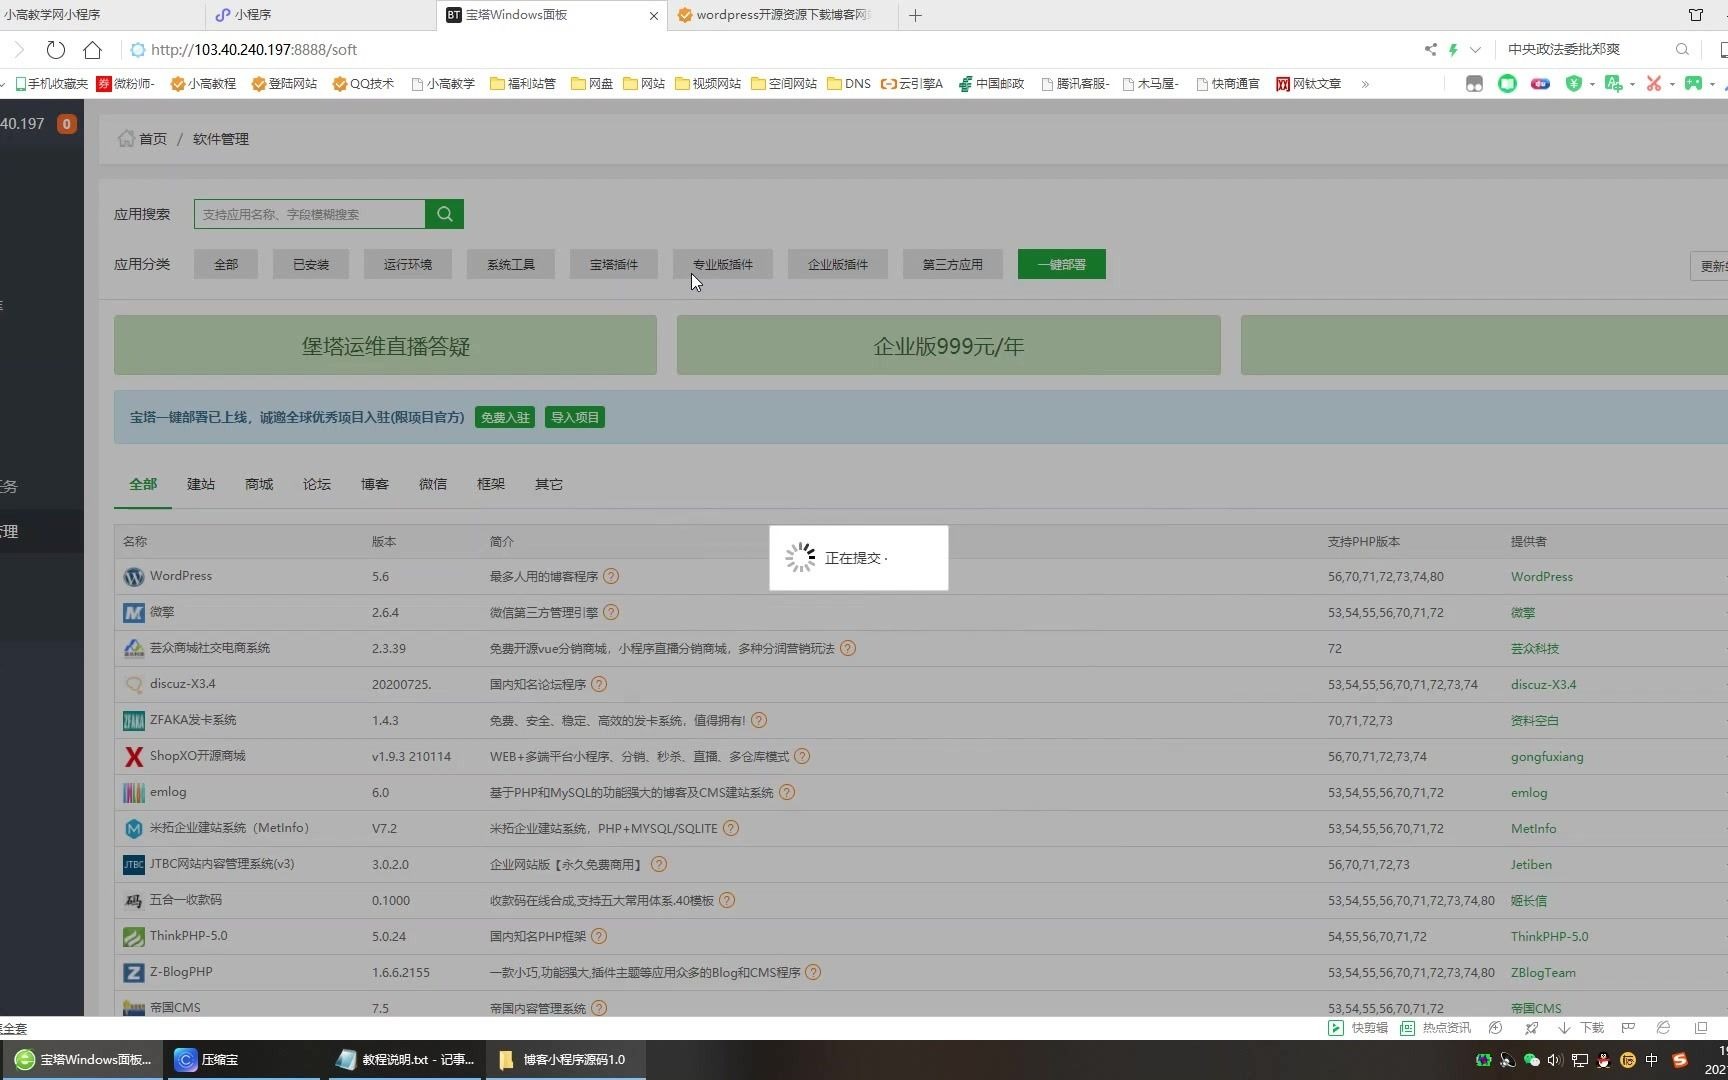
Task: Click the ShopXO red X logo icon
Action: pyautogui.click(x=134, y=757)
